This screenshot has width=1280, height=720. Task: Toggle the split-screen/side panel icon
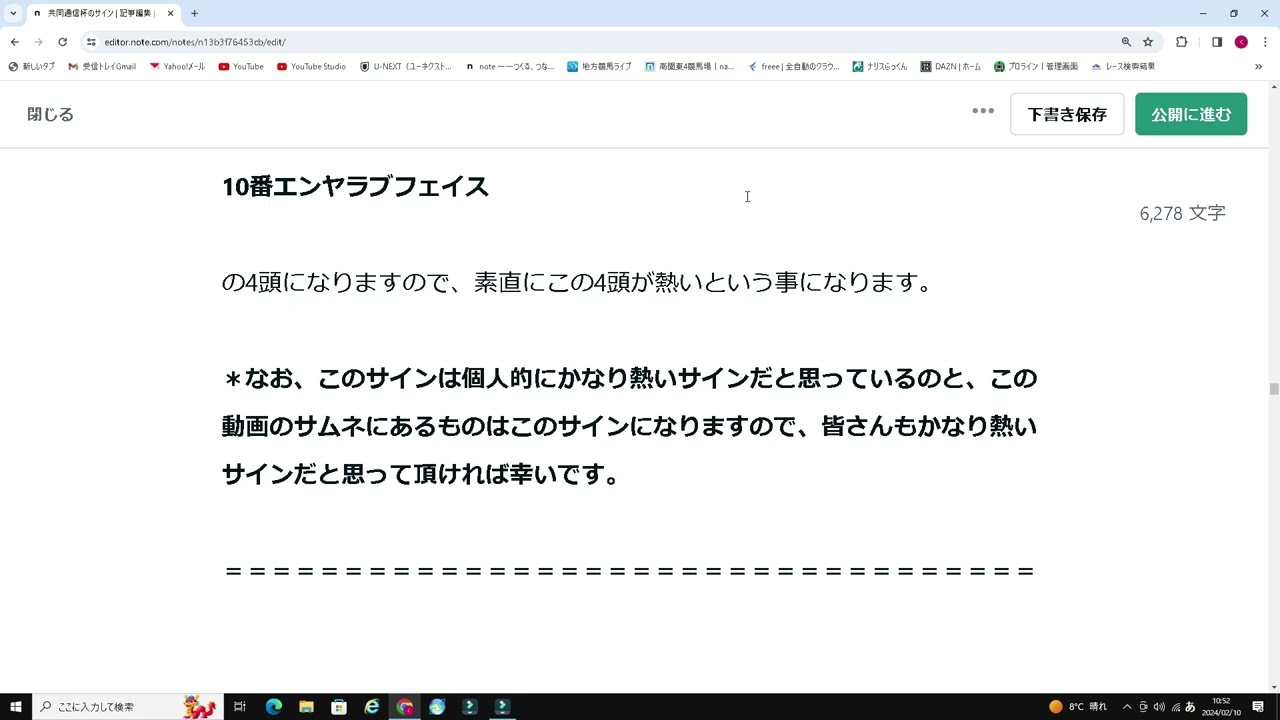[1217, 42]
